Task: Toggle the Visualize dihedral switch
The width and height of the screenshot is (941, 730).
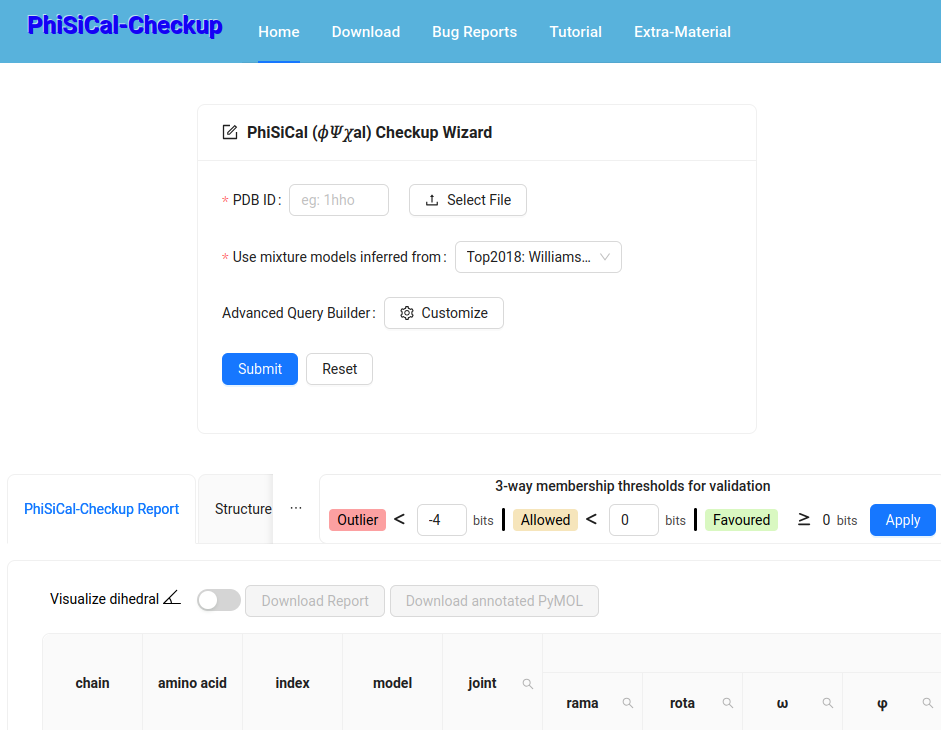Action: click(219, 600)
